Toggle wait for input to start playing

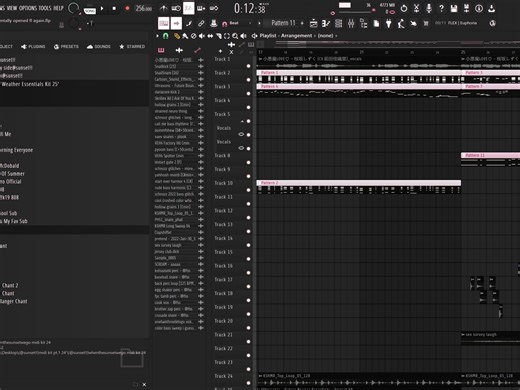pyautogui.click(x=176, y=8)
